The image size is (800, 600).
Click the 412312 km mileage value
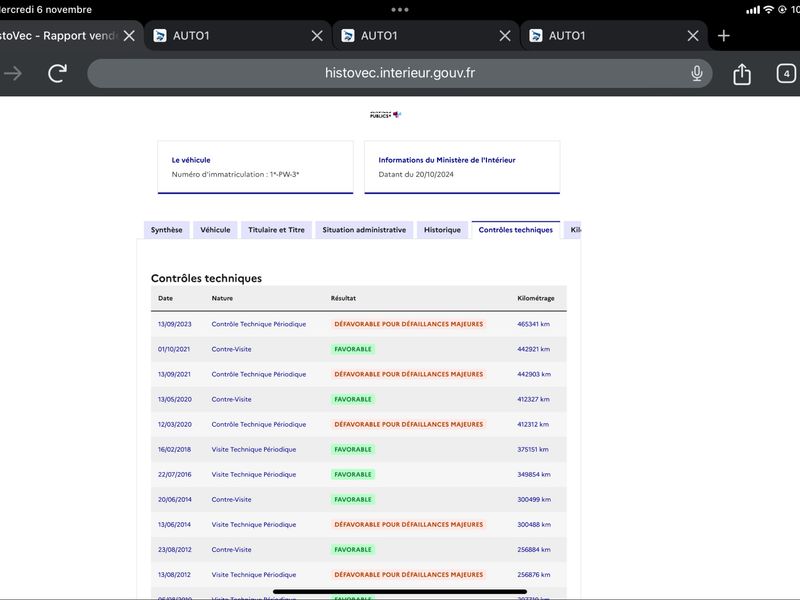533,424
